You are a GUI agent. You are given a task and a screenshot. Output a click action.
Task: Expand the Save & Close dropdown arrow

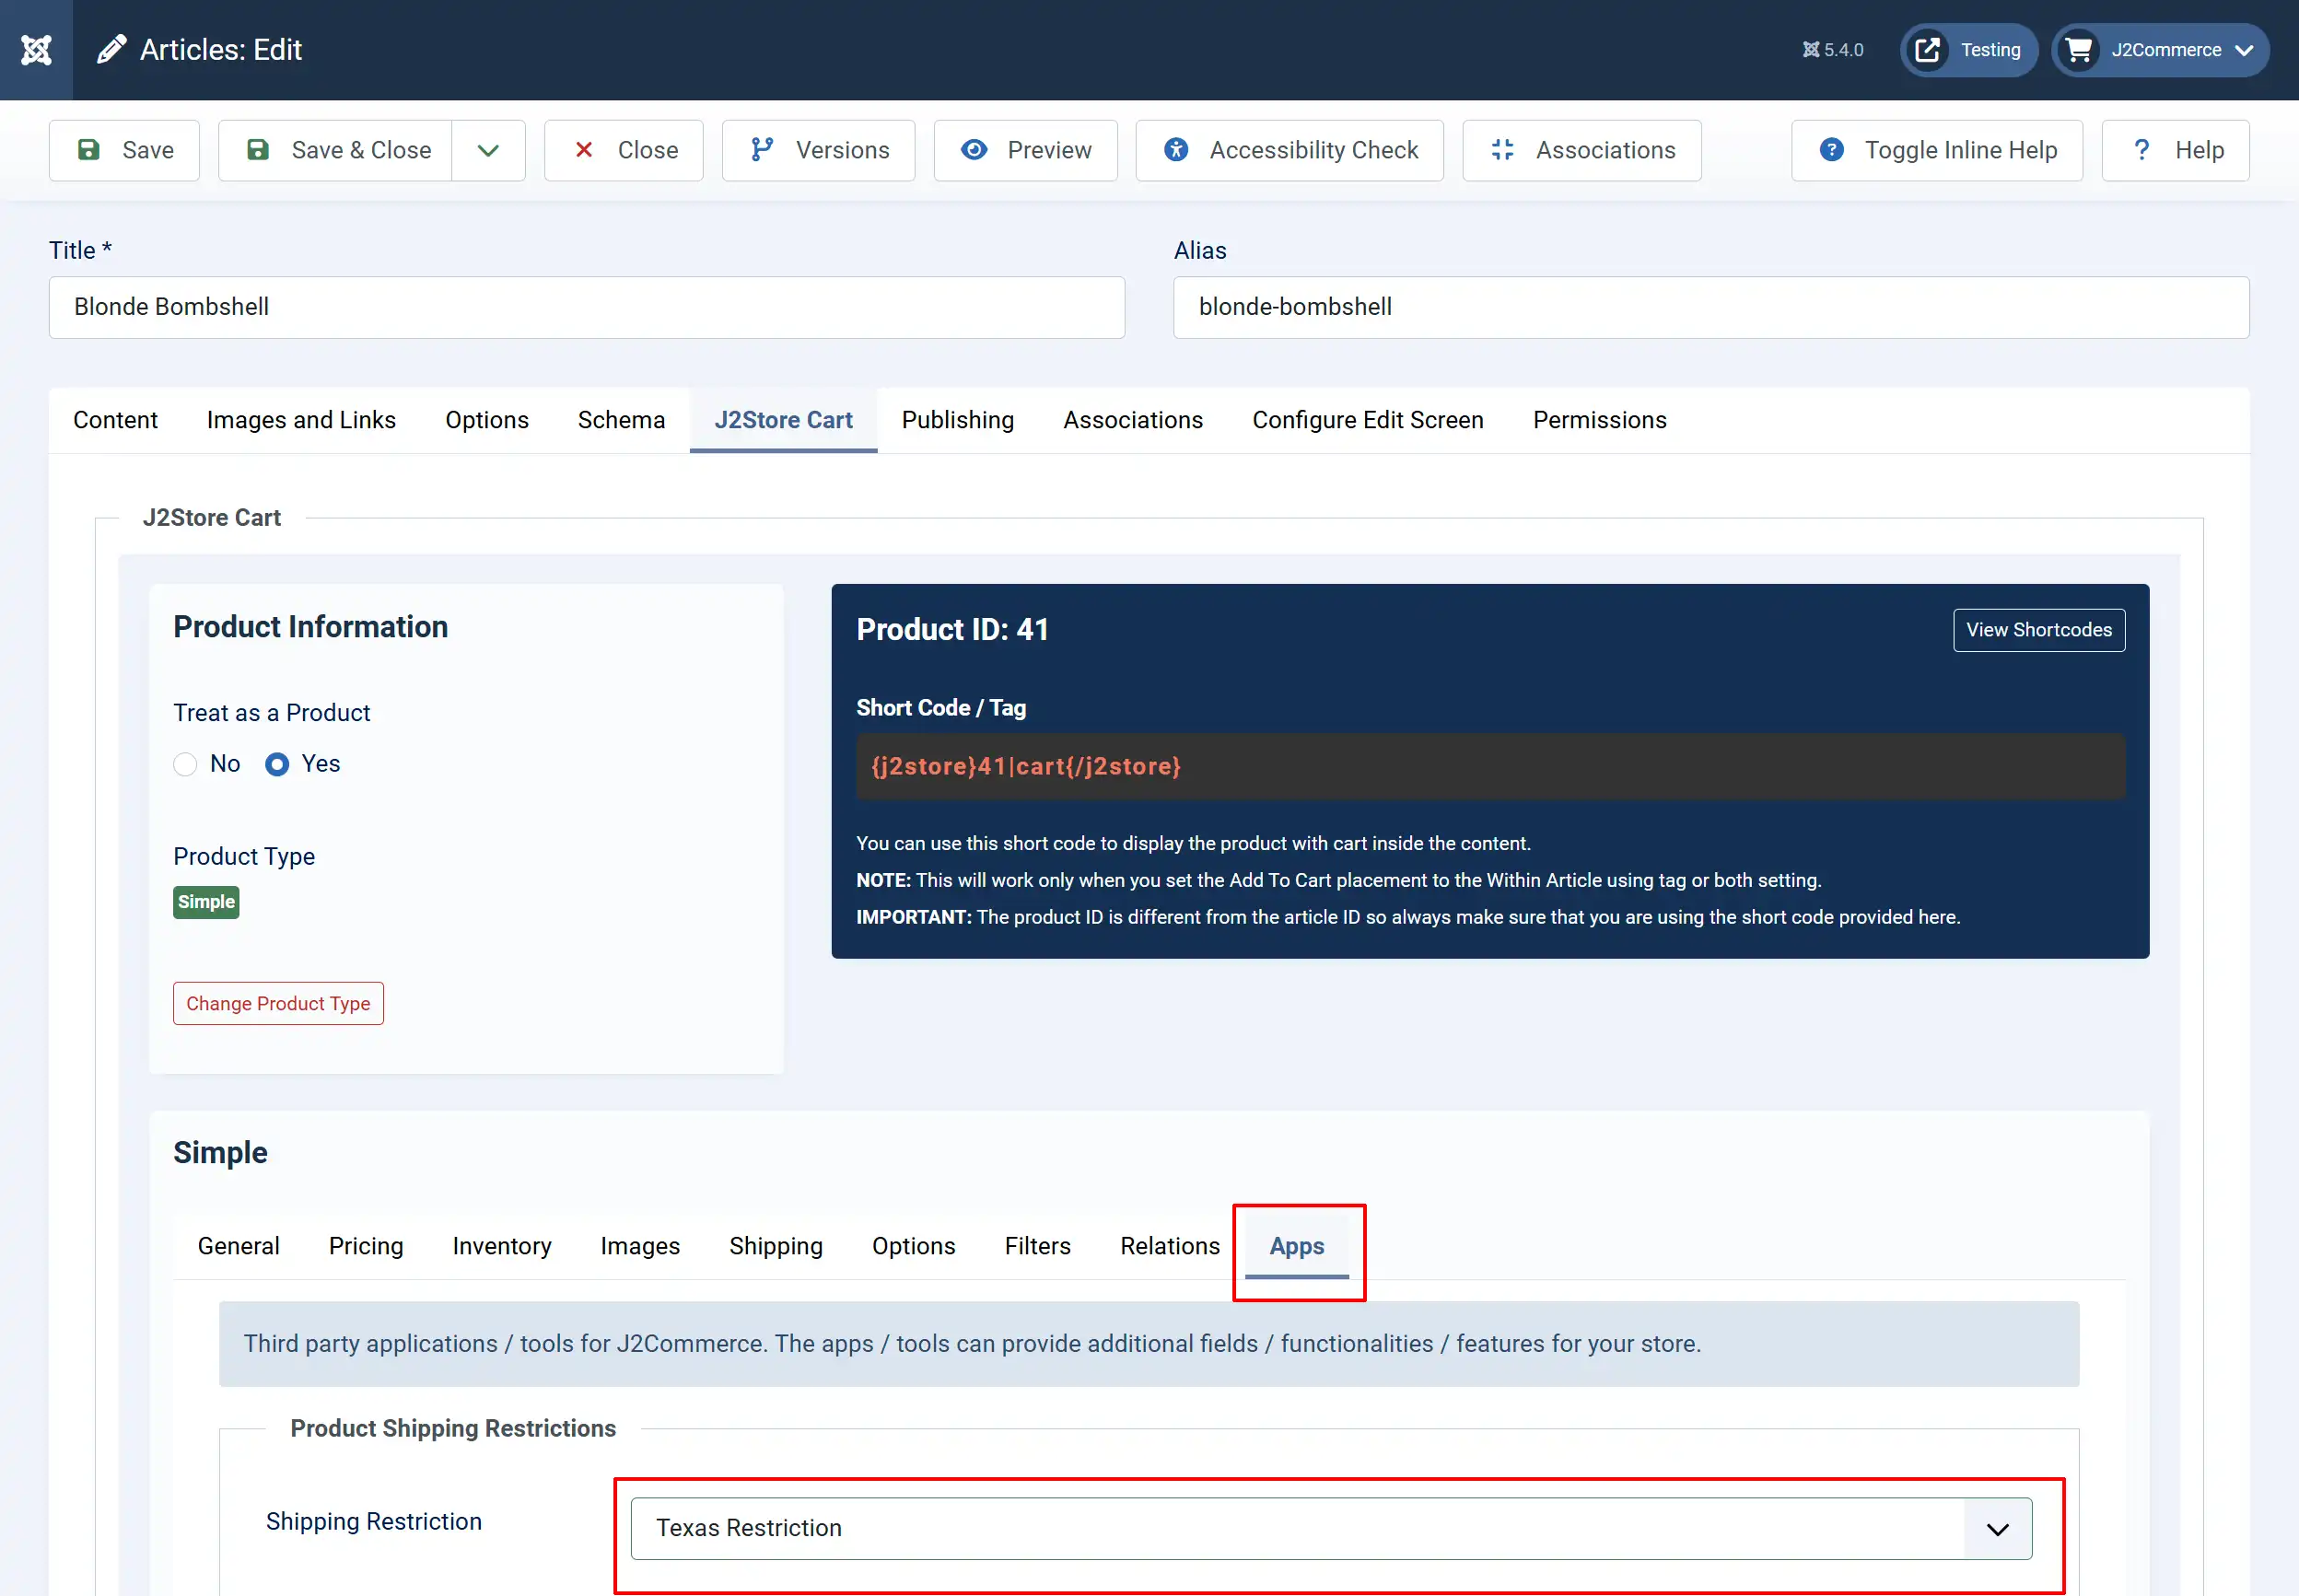pyautogui.click(x=488, y=150)
